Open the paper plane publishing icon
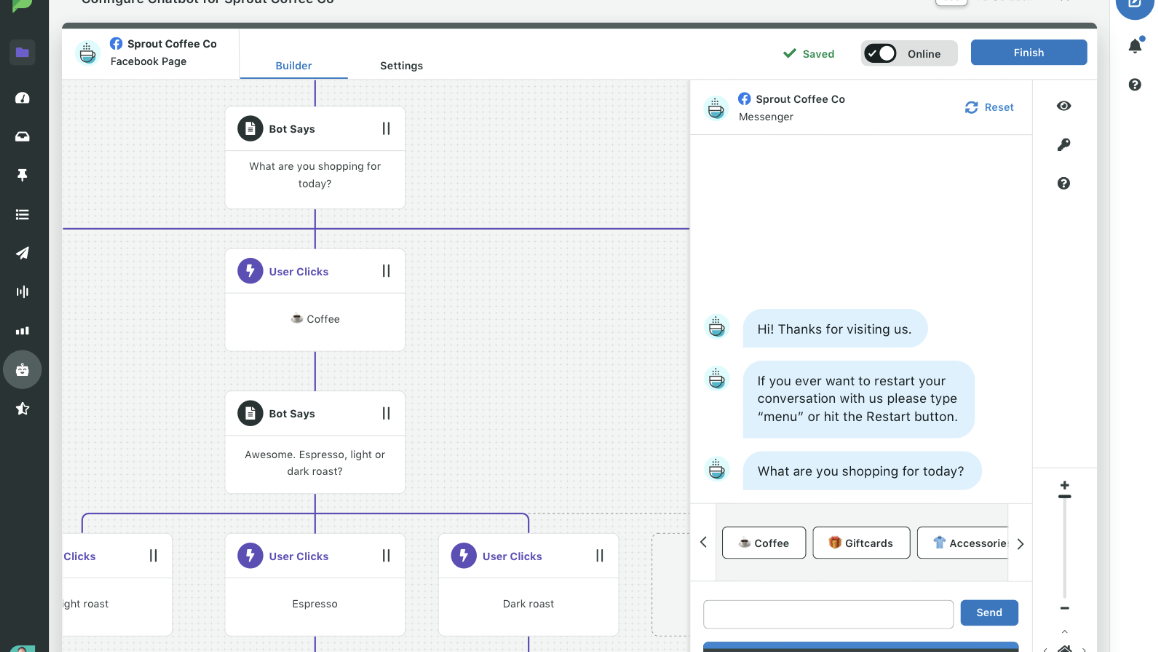This screenshot has height=652, width=1158. (22, 253)
